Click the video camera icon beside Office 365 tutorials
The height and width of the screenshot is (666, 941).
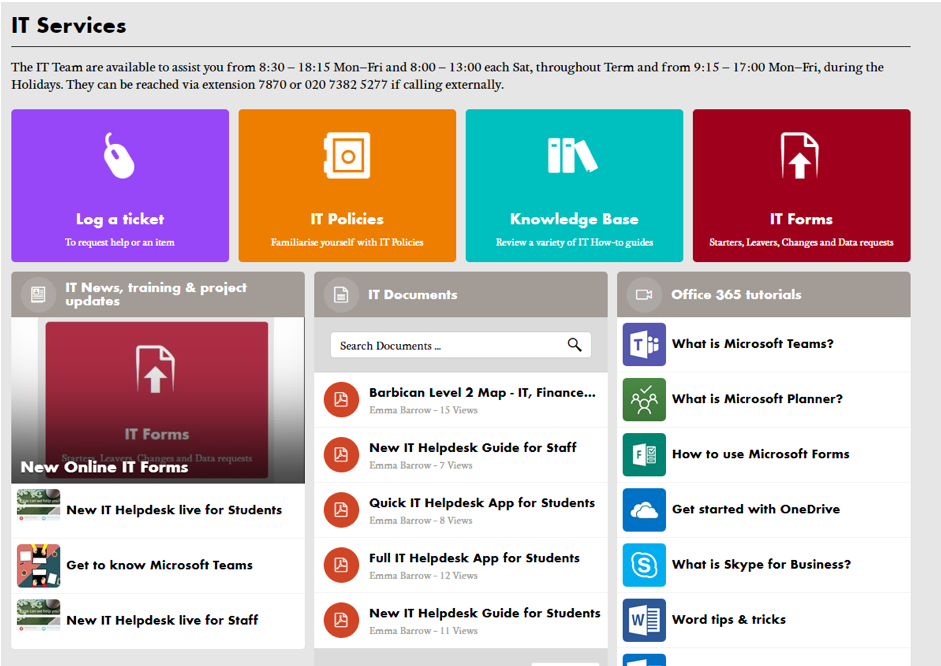point(644,294)
